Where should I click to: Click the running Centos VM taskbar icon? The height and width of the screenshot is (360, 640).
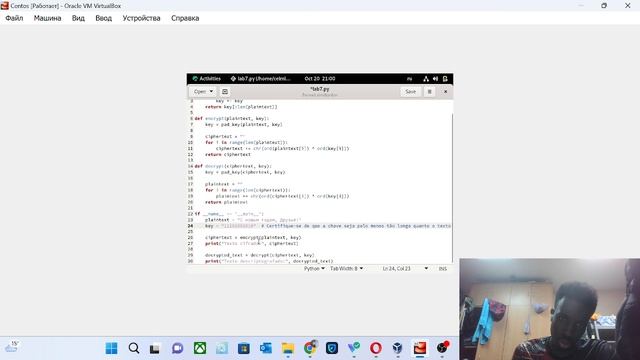420,348
